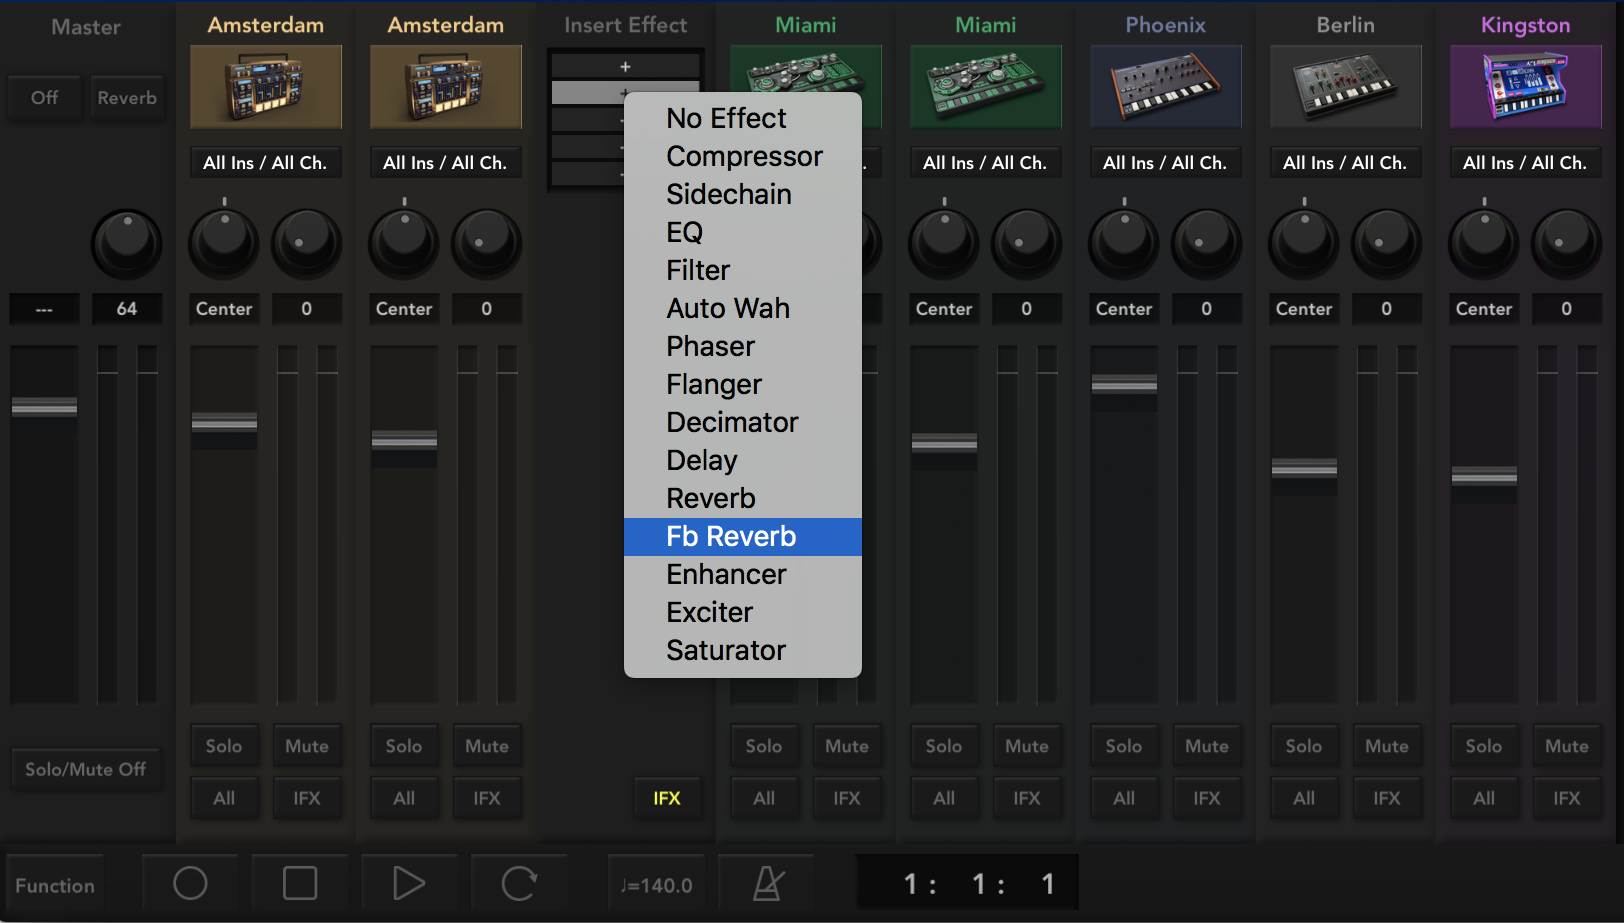Toggle the metronome icon
This screenshot has height=923, width=1624.
(x=768, y=883)
